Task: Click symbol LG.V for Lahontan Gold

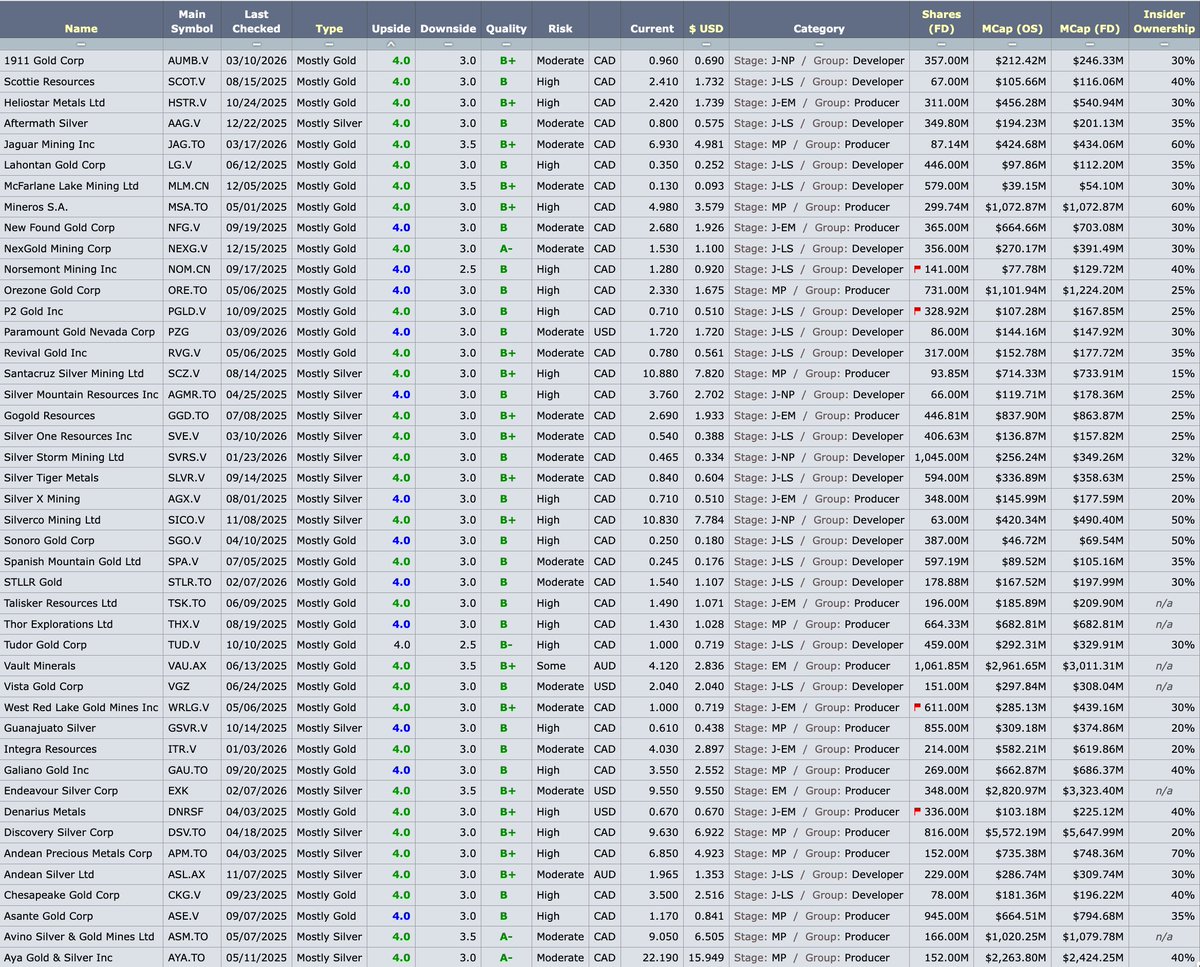Action: point(180,165)
